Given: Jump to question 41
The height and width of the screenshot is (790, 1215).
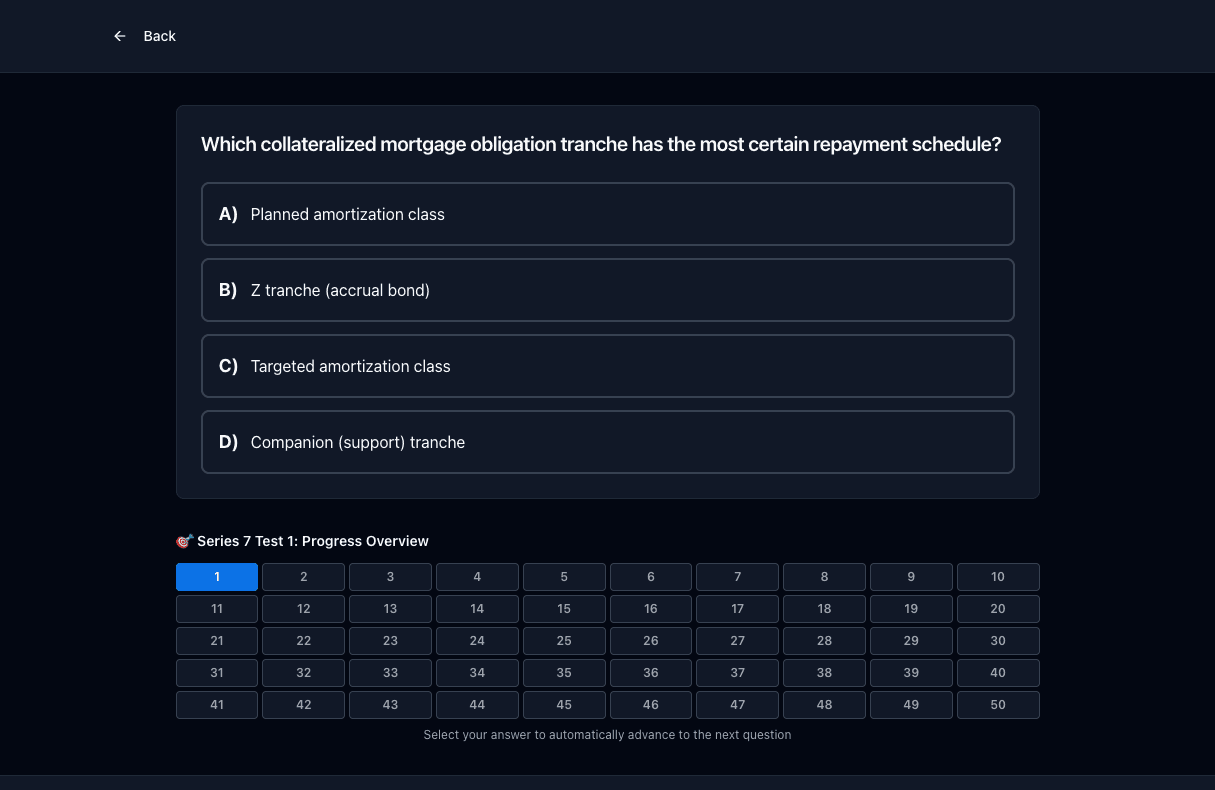Looking at the screenshot, I should tap(217, 705).
